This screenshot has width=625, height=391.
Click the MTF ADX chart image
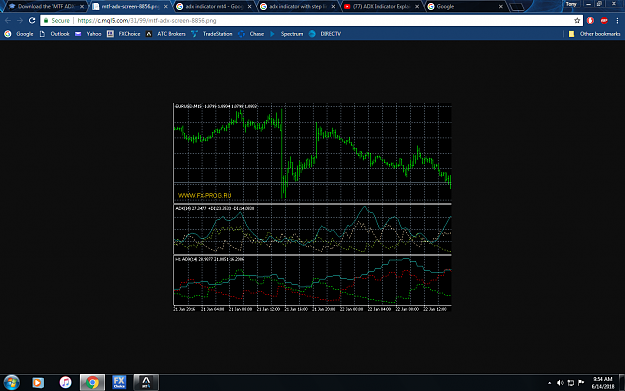[x=312, y=207]
